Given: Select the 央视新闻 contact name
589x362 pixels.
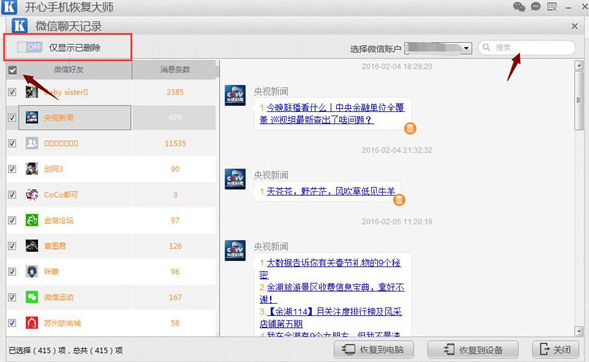Looking at the screenshot, I should (x=59, y=118).
